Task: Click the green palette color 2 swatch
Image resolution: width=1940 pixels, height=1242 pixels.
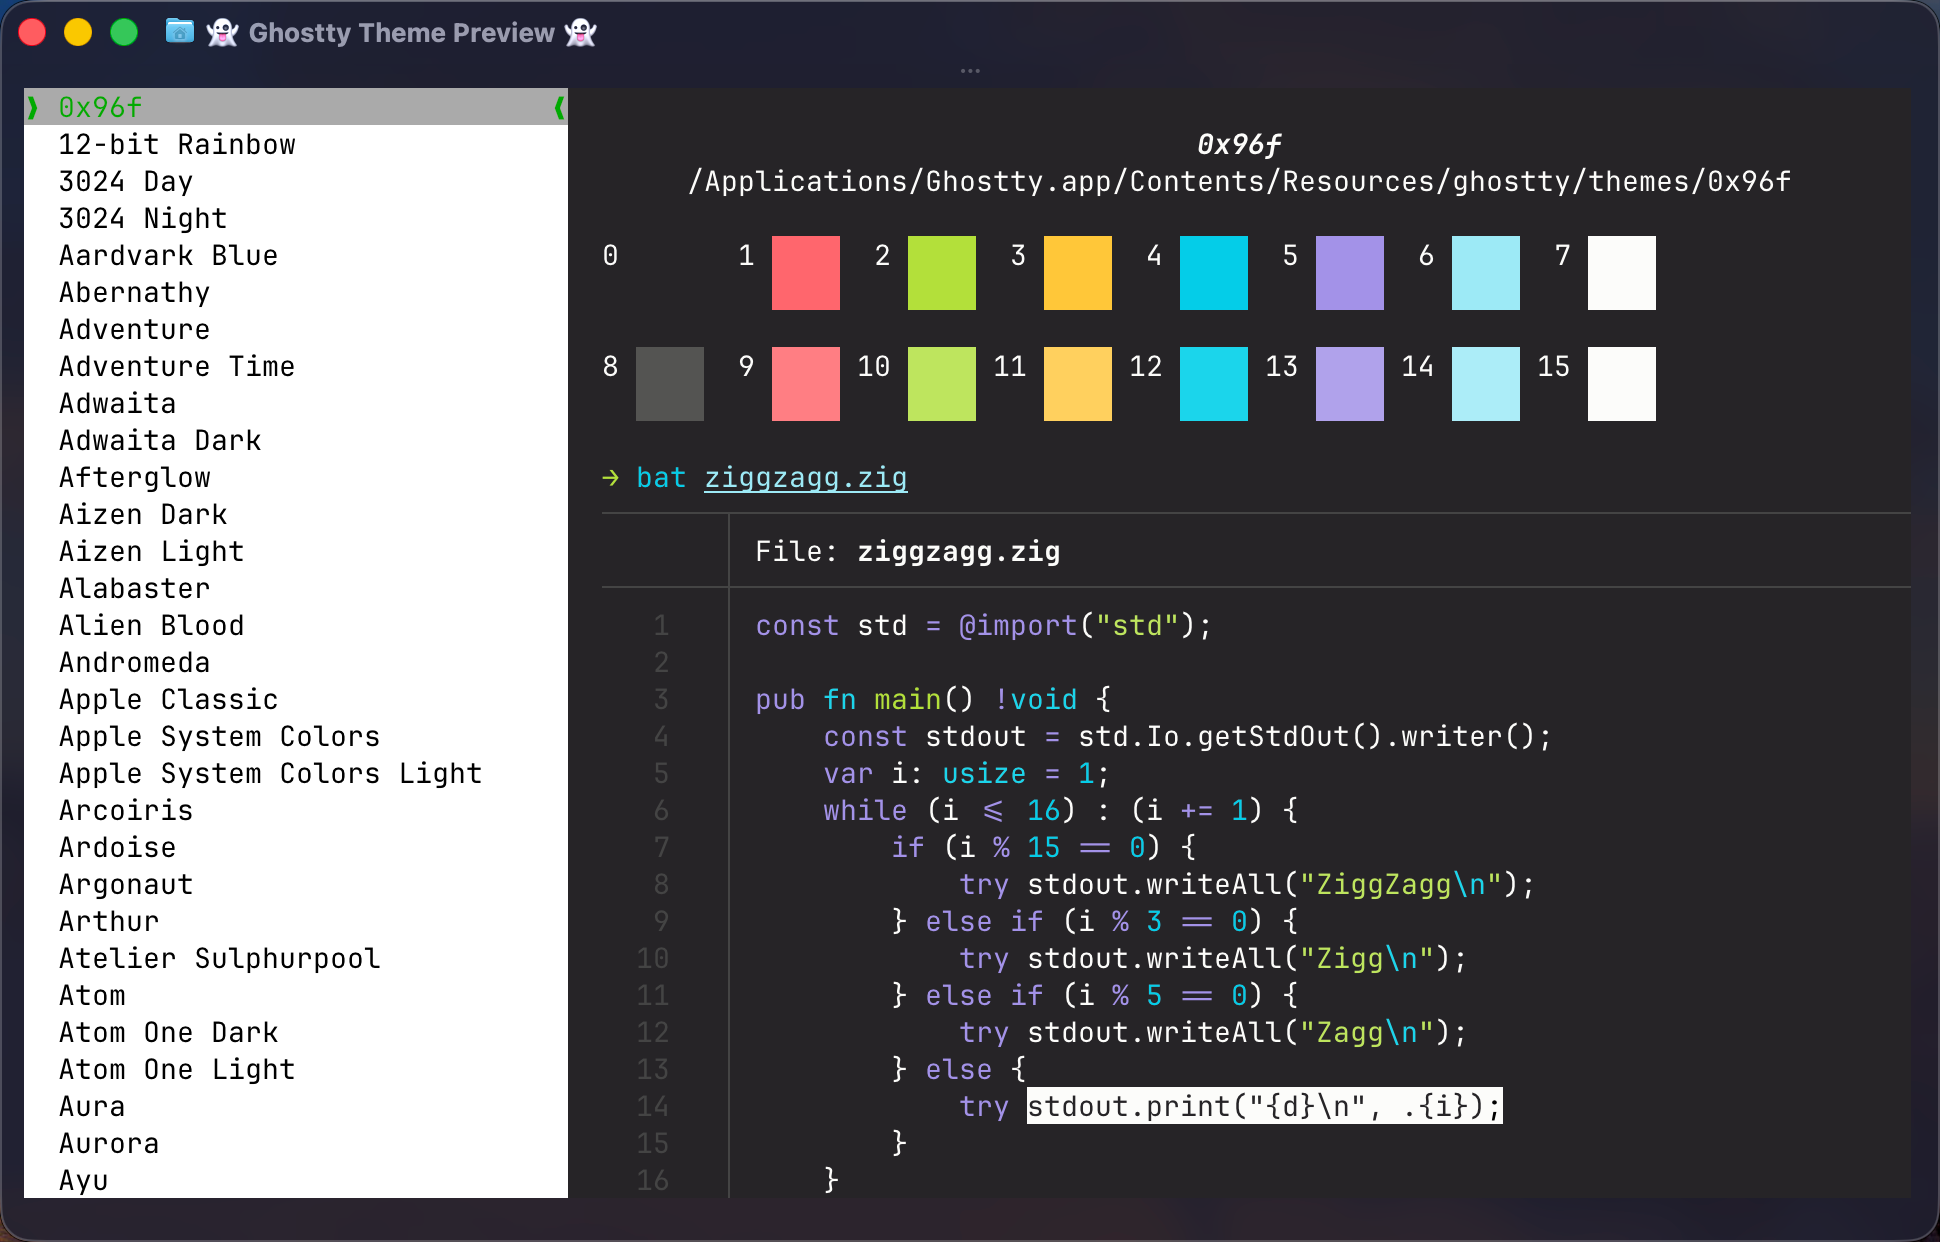Action: click(x=942, y=273)
